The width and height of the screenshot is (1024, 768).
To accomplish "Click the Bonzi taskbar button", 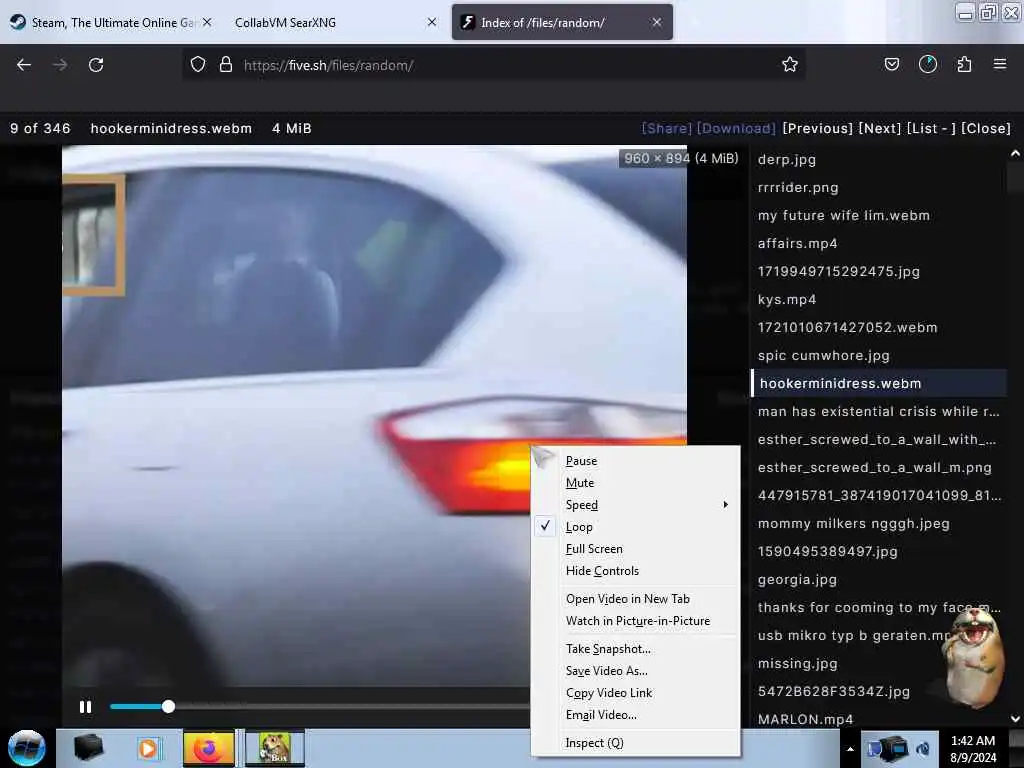I will click(x=274, y=748).
